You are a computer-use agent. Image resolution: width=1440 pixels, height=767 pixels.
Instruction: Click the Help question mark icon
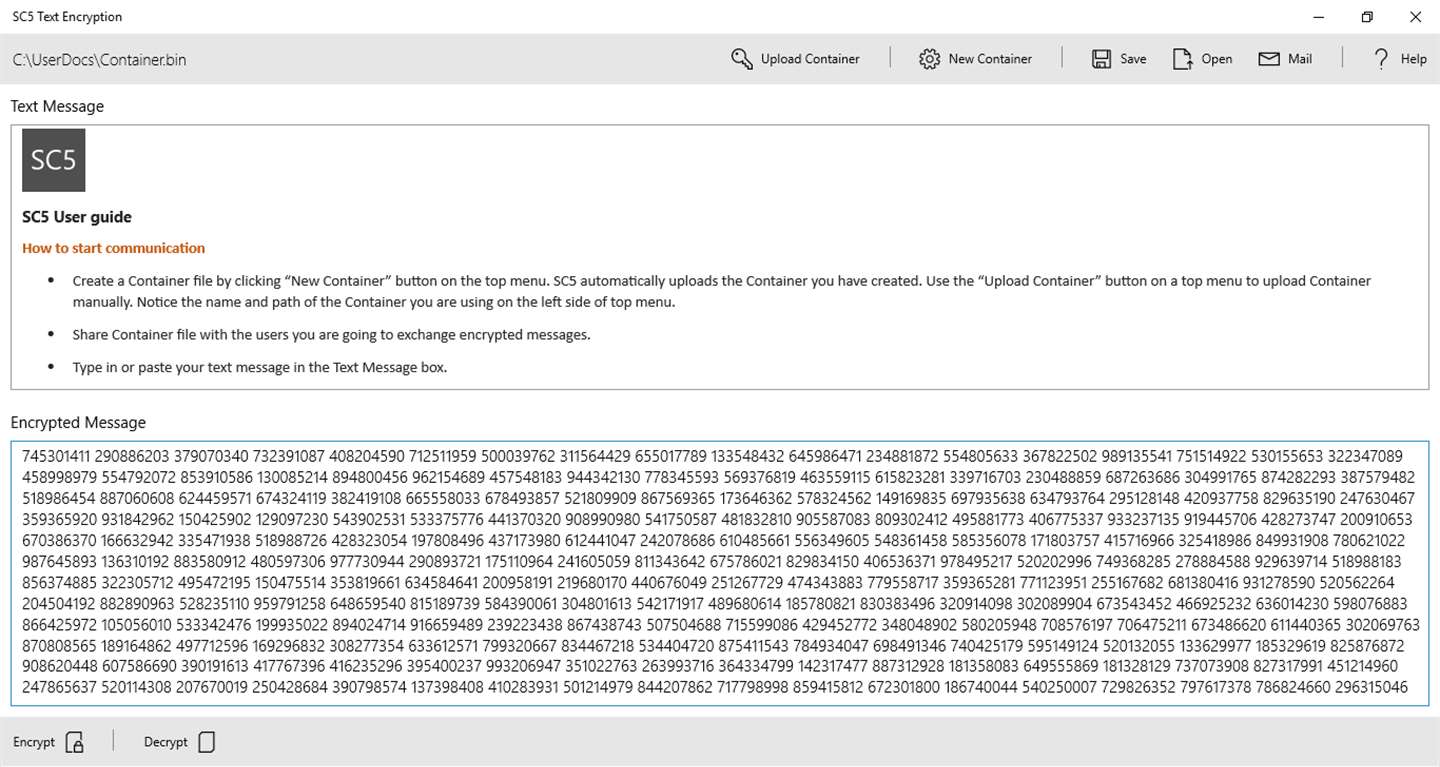click(1381, 59)
